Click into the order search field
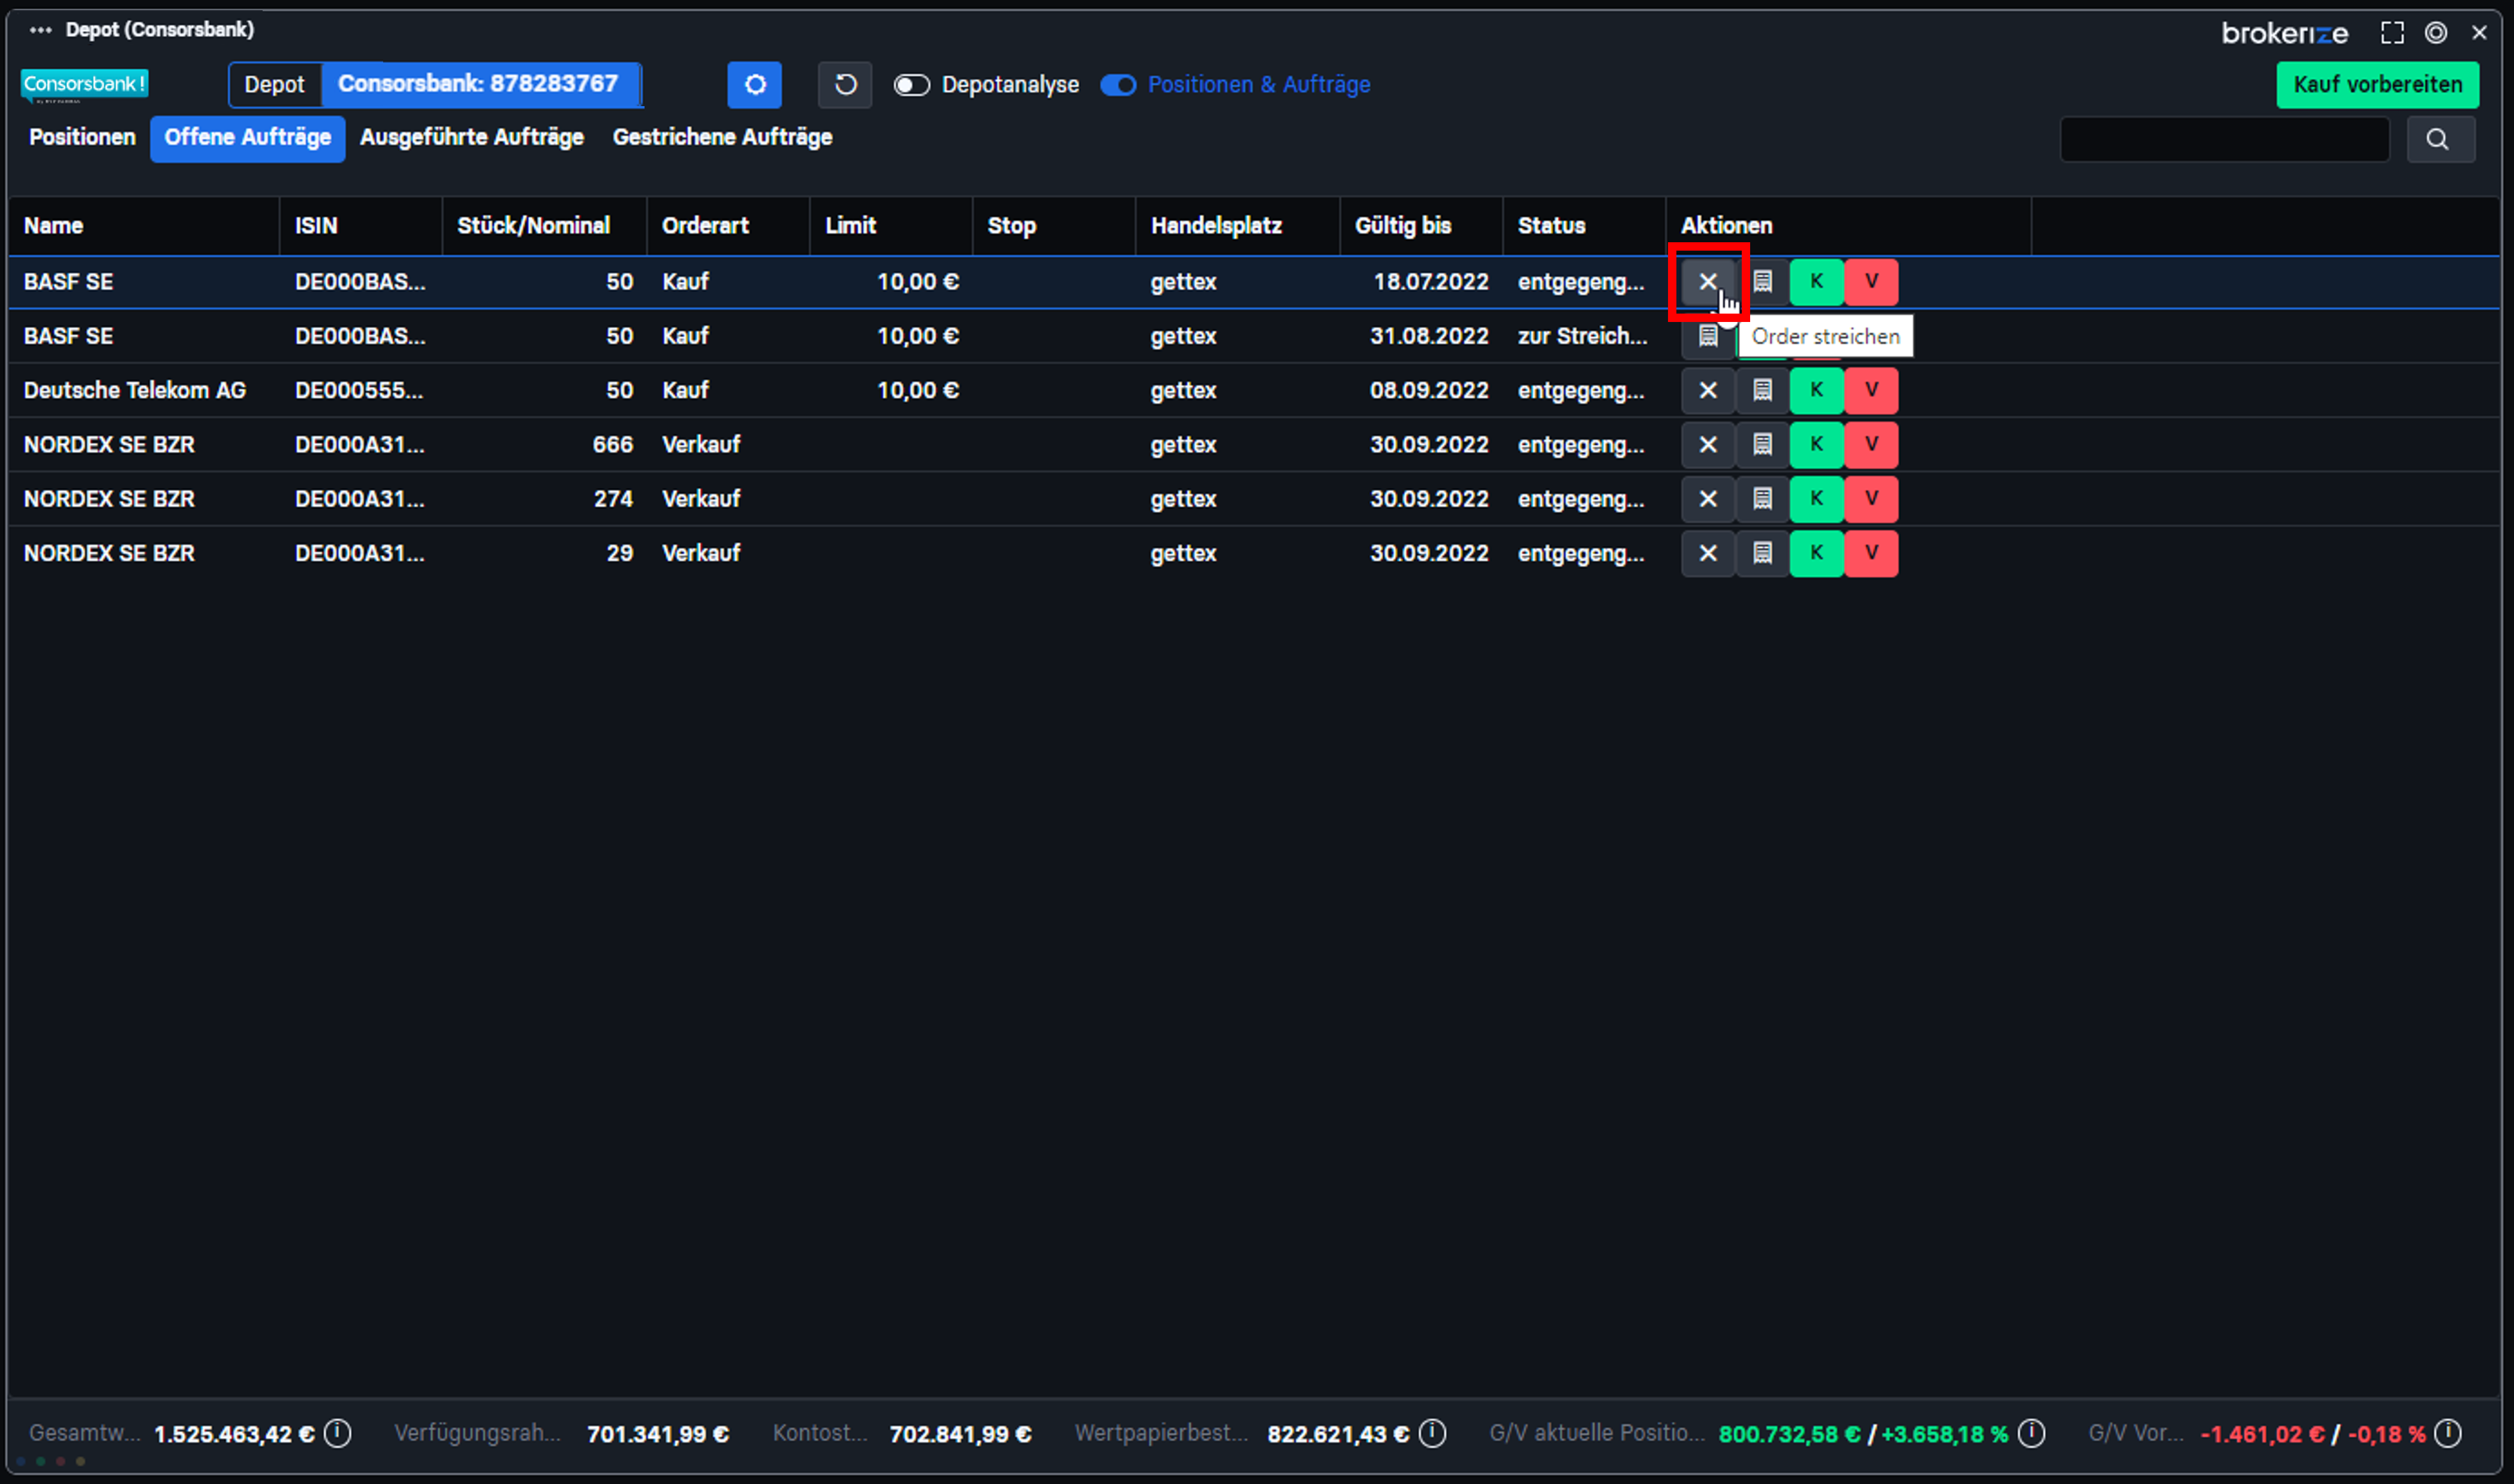Image resolution: width=2514 pixels, height=1484 pixels. tap(2224, 139)
